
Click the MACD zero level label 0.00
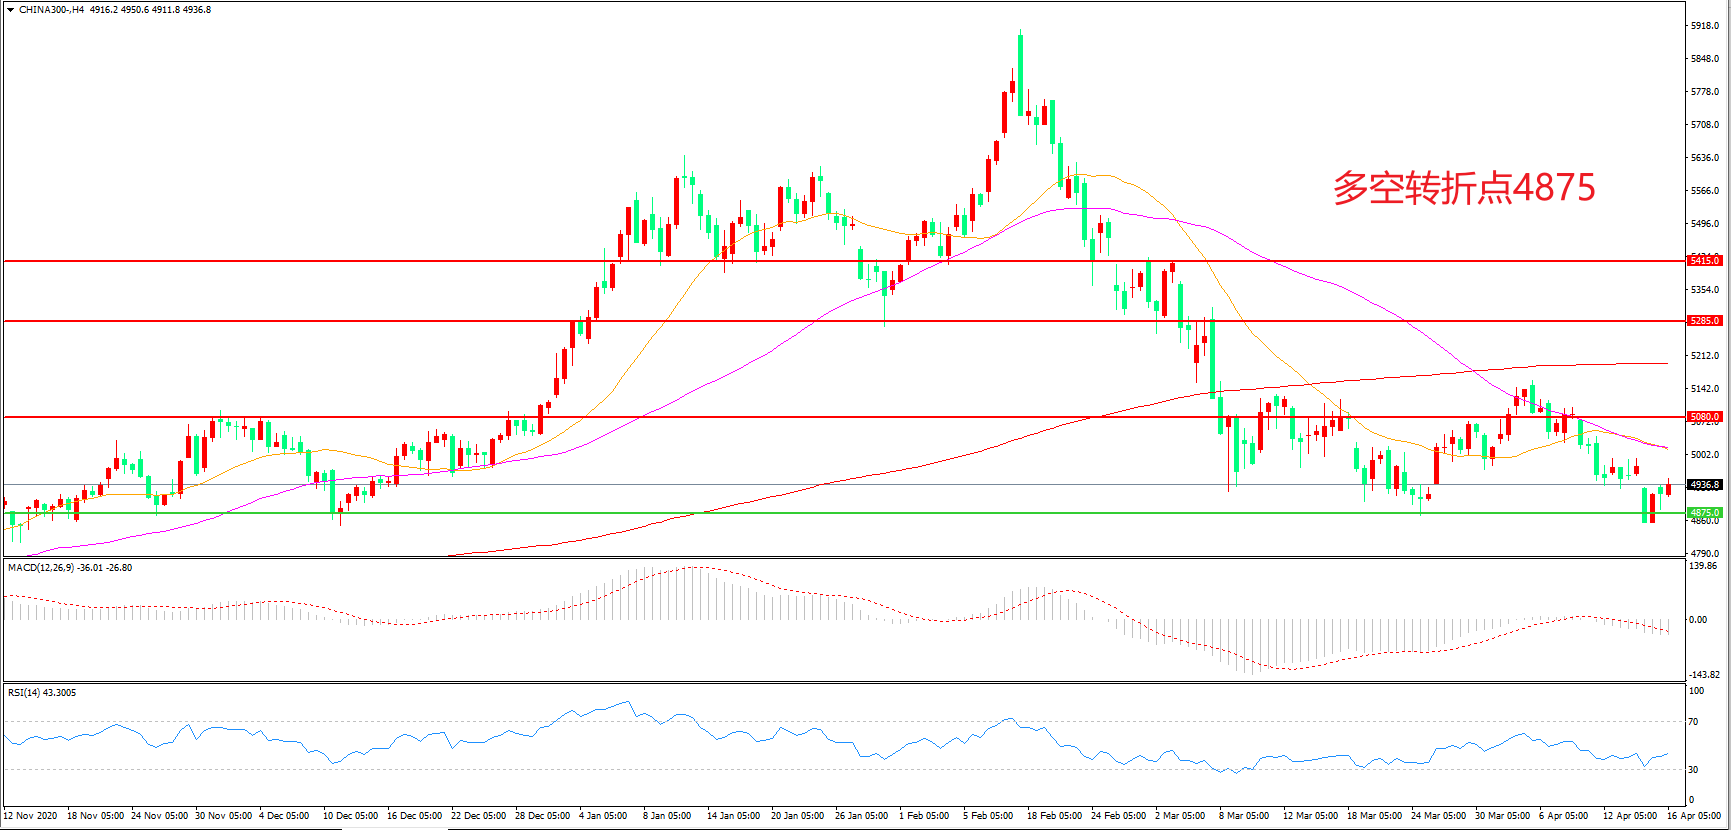tap(1697, 620)
